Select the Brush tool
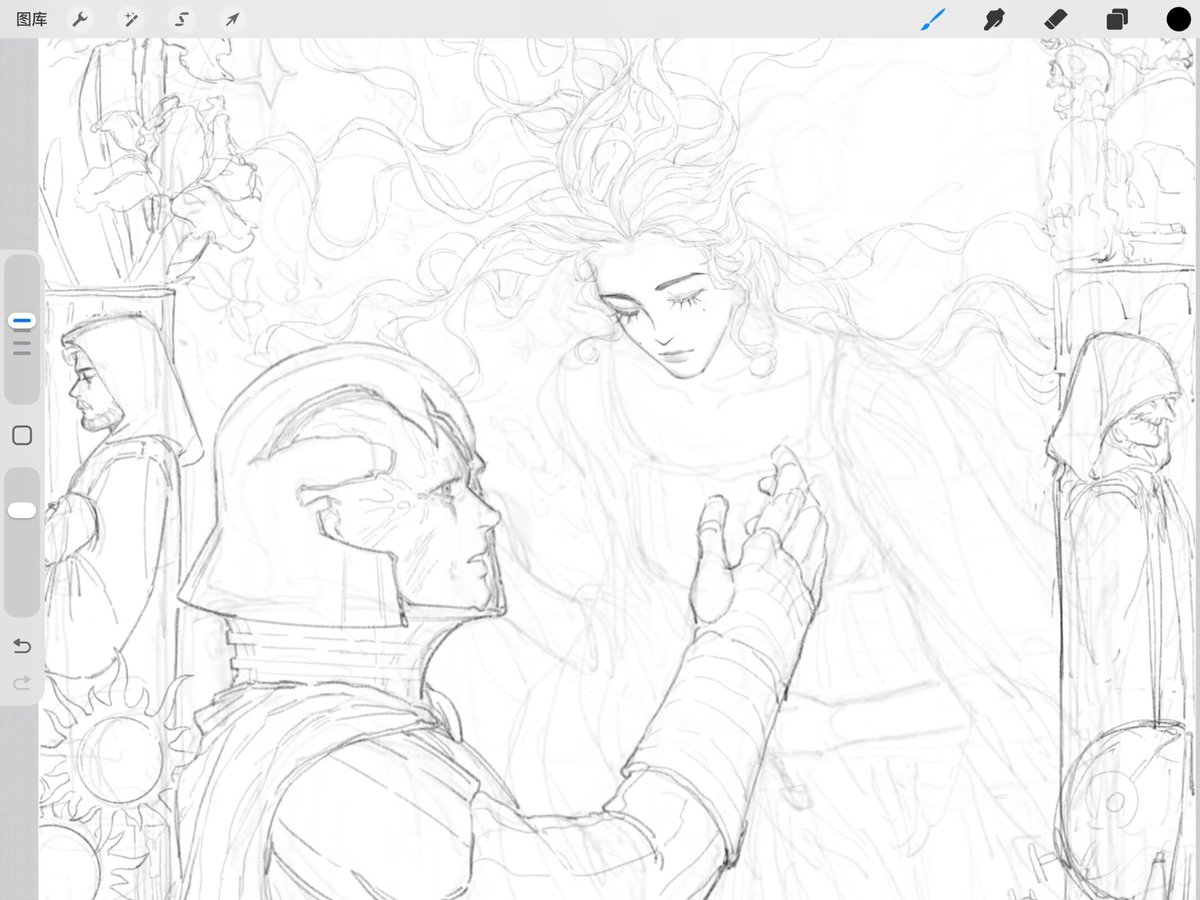 coord(933,19)
